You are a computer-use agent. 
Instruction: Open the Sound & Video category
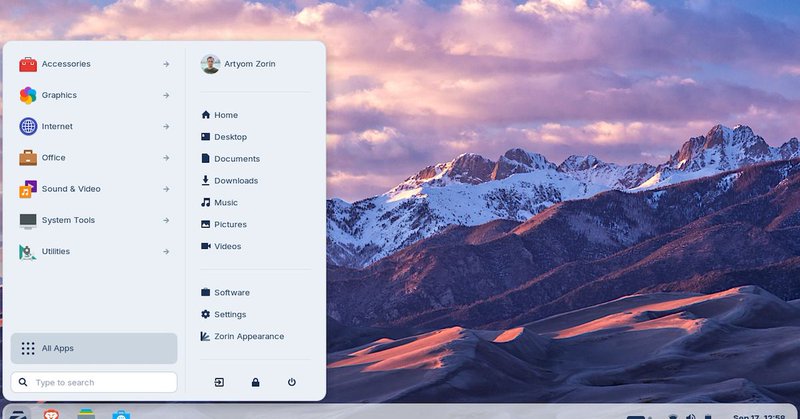(x=94, y=189)
